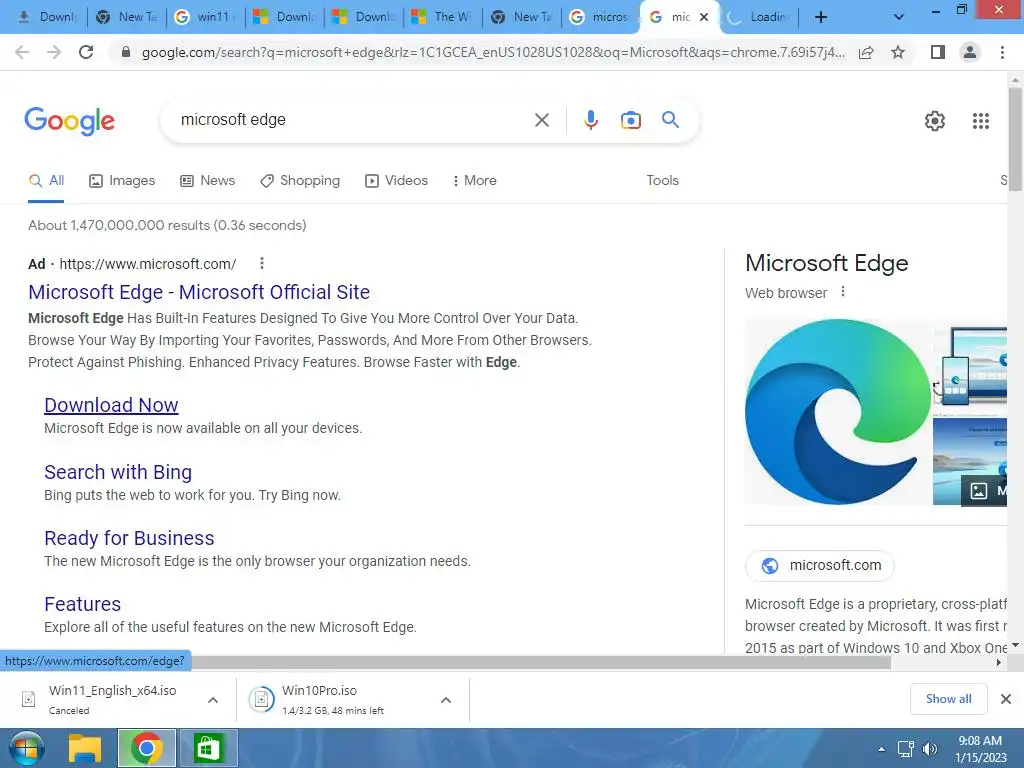Click Chrome icon in the taskbar
The image size is (1024, 768).
(146, 748)
